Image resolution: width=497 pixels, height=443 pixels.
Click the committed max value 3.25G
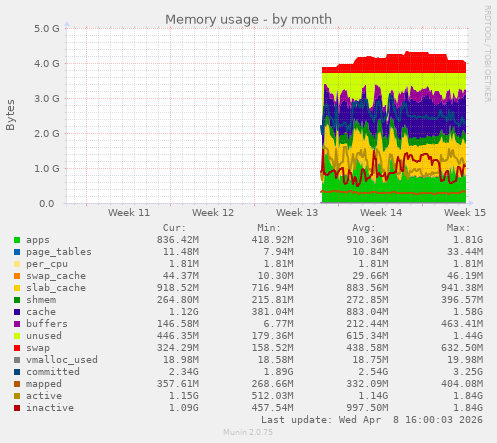[x=468, y=372]
